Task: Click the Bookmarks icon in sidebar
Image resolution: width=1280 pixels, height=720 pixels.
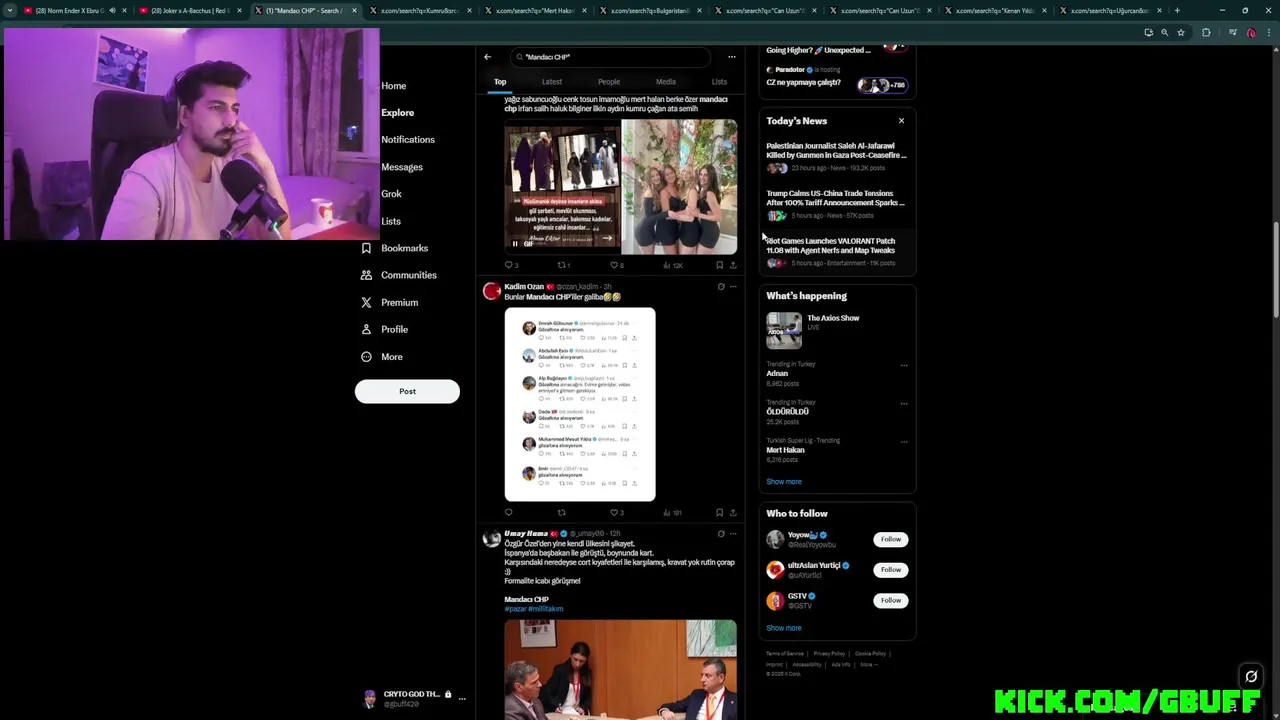Action: [x=366, y=248]
